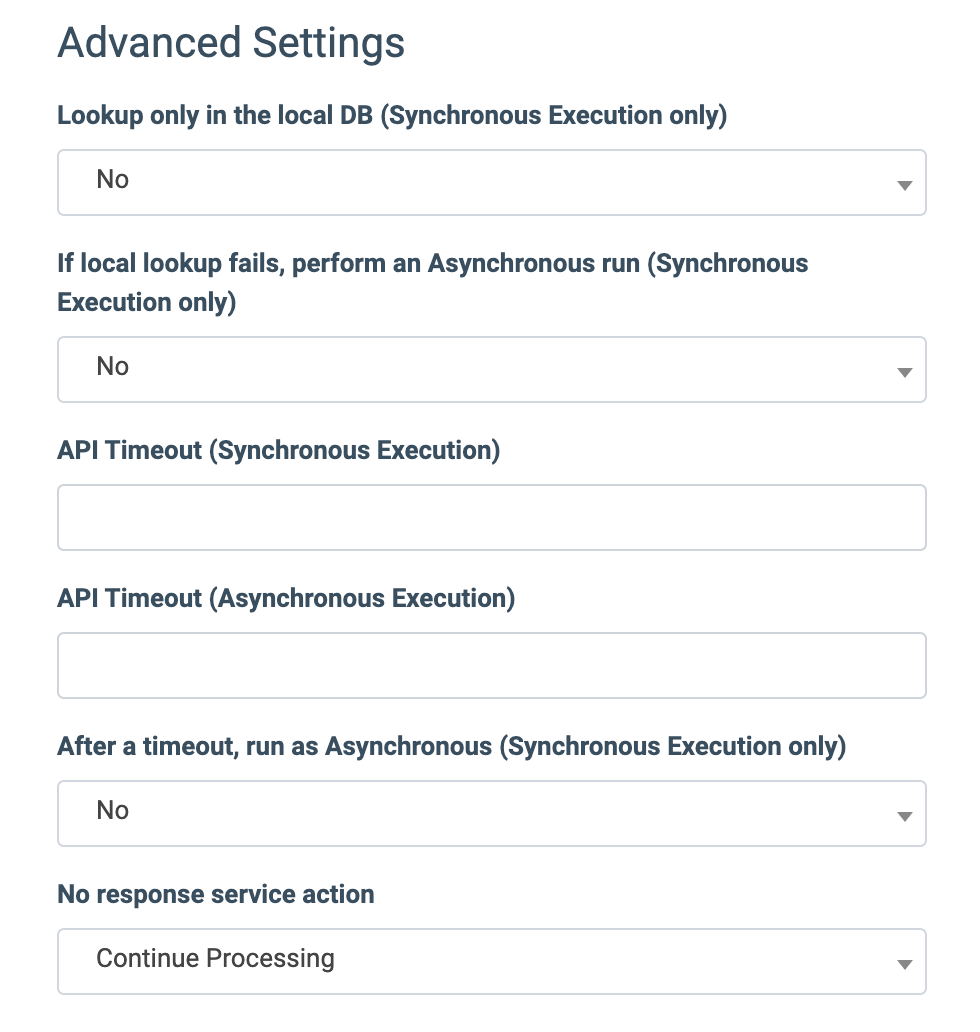Focus the API Timeout (Synchronous Execution) input field
Viewport: 980px width, 1032px height.
click(x=492, y=517)
